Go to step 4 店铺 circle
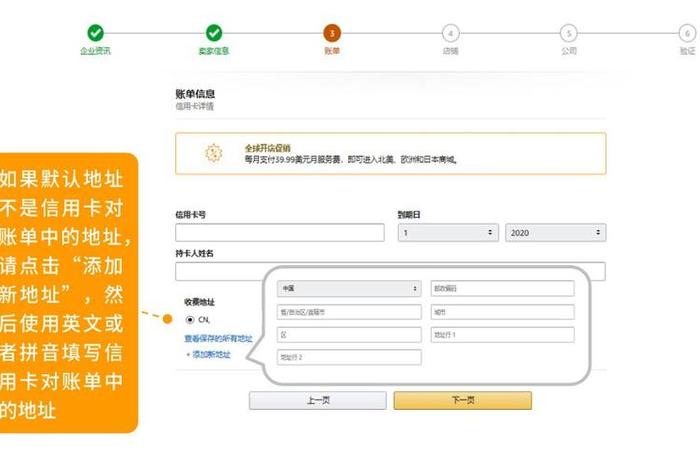 450,33
